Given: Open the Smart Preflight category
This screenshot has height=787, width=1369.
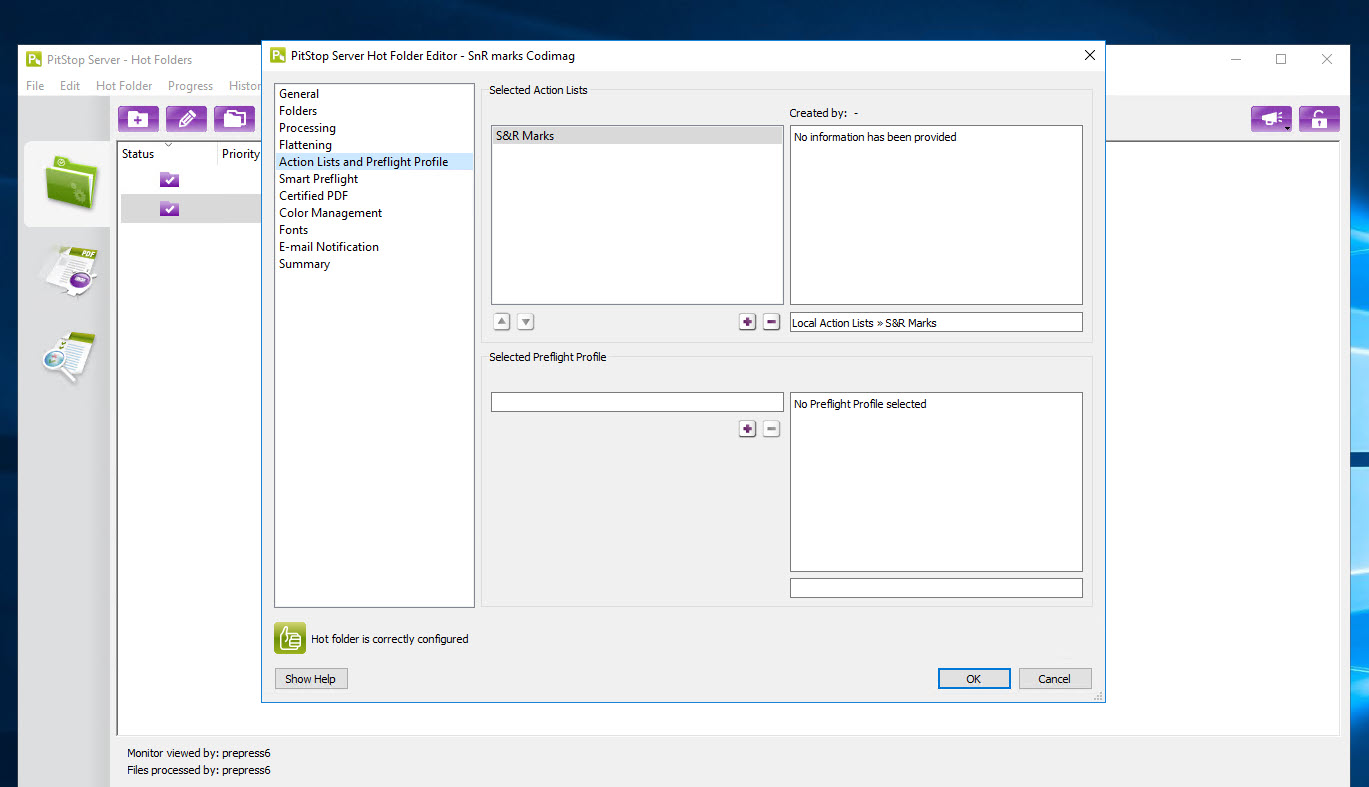Looking at the screenshot, I should 318,179.
